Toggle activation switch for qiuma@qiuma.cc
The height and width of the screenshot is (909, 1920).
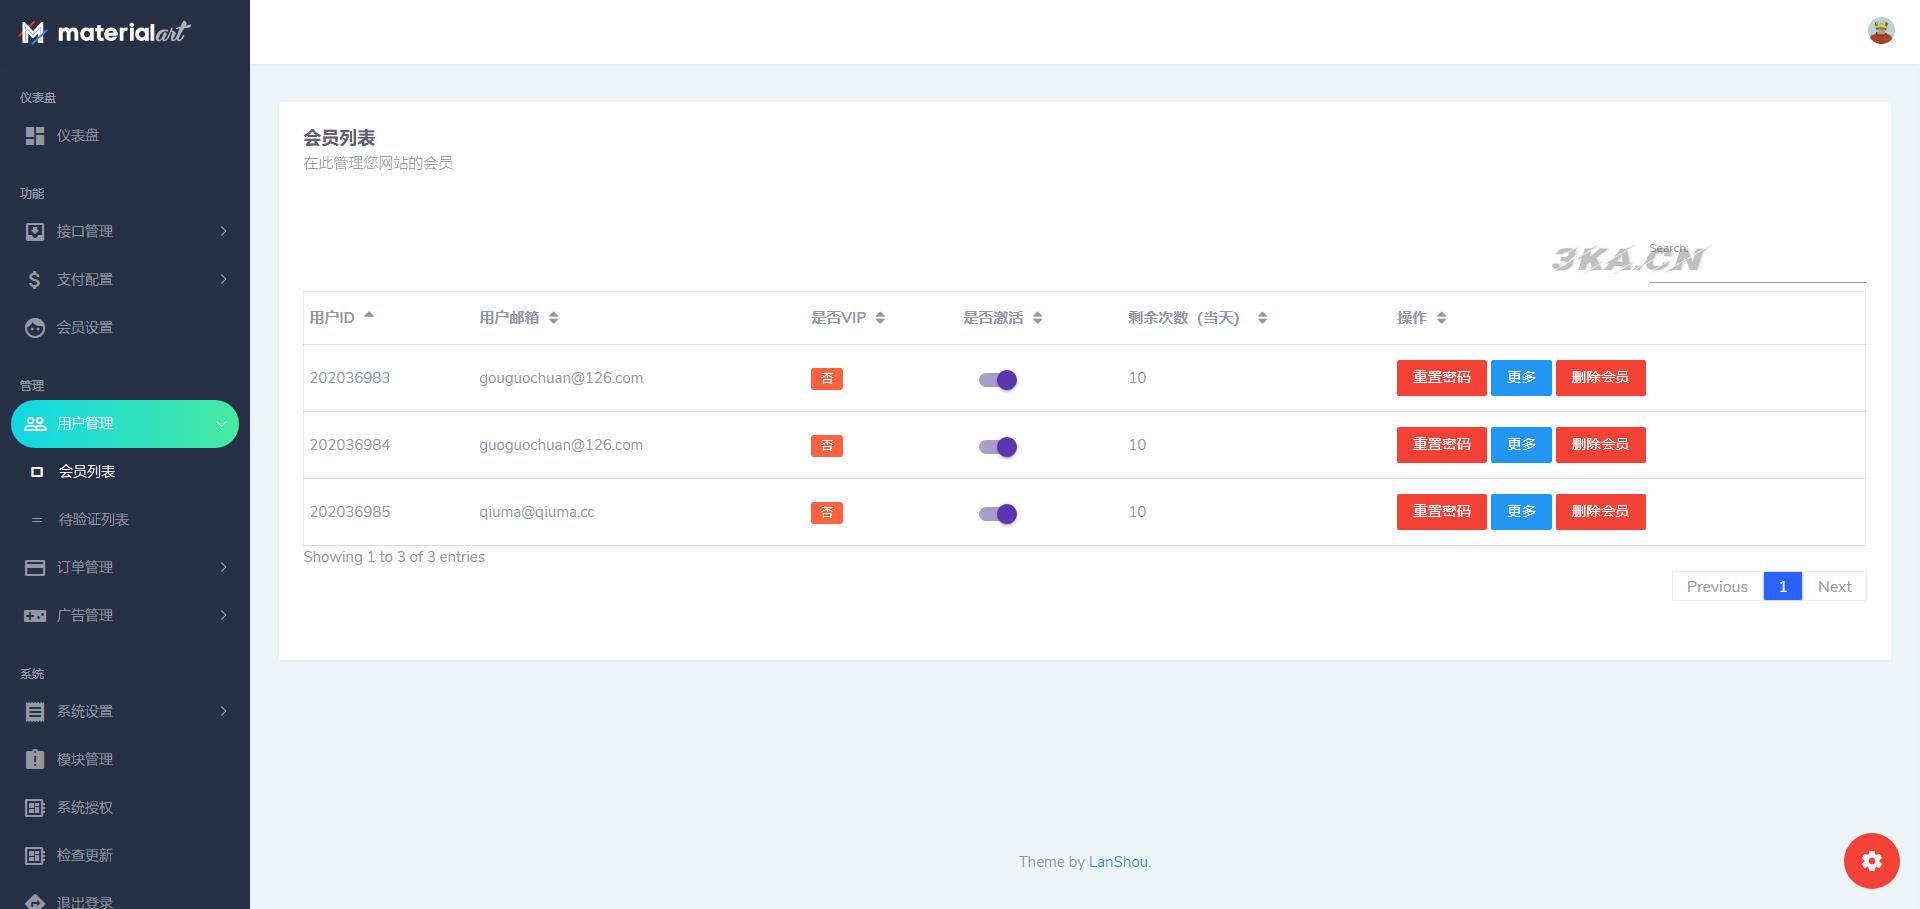998,514
